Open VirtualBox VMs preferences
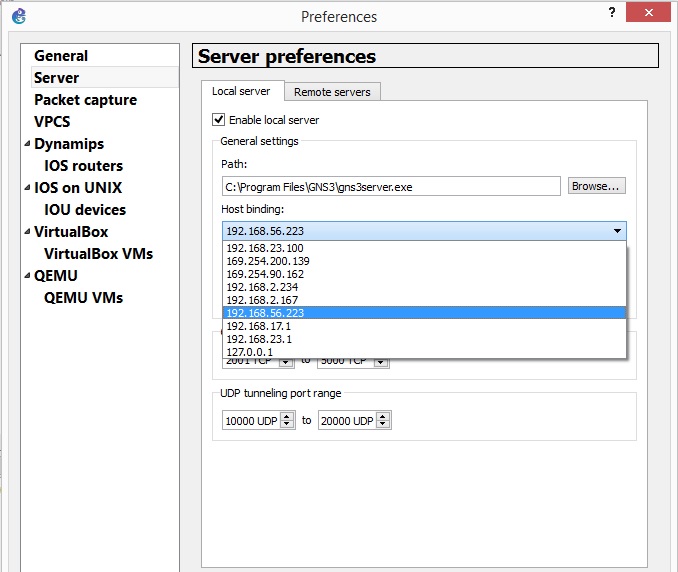Screen dimensions: 678x572 pyautogui.click(x=99, y=254)
